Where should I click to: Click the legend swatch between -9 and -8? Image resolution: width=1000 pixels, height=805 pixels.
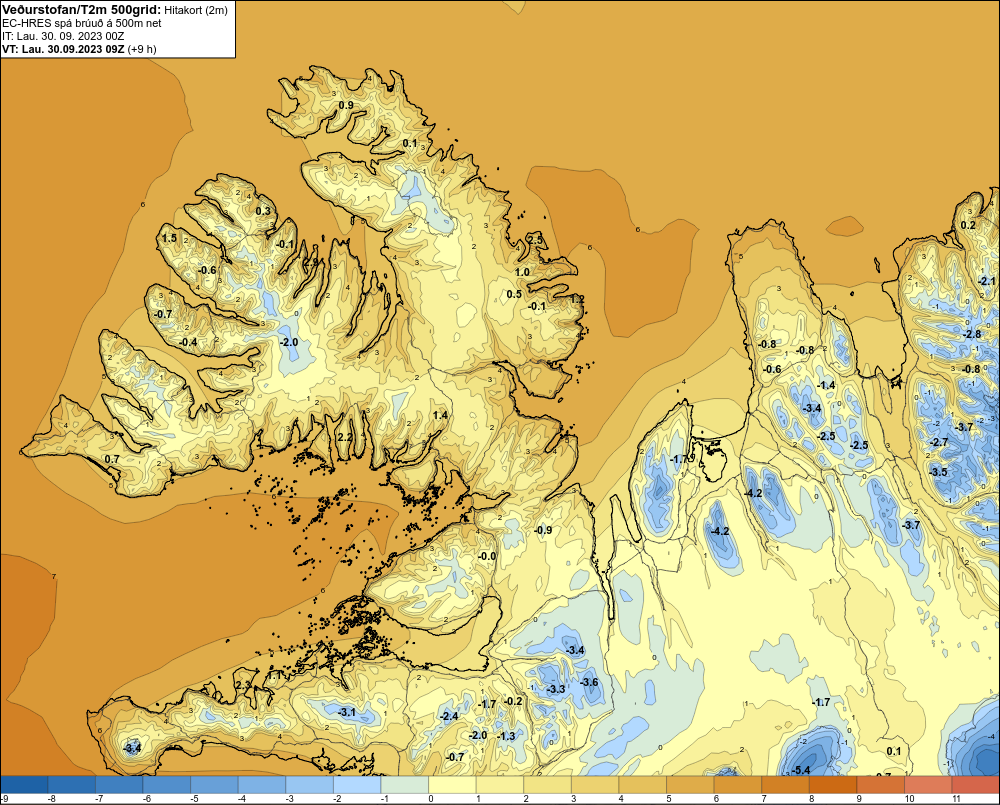24,785
